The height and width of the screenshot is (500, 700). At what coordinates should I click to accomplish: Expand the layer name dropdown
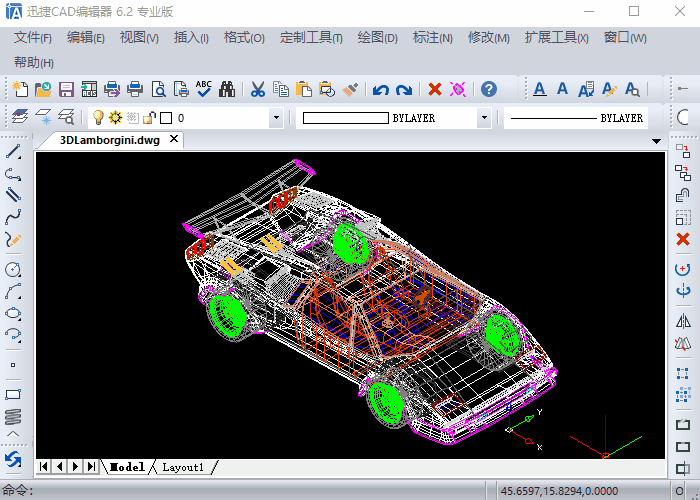click(276, 118)
